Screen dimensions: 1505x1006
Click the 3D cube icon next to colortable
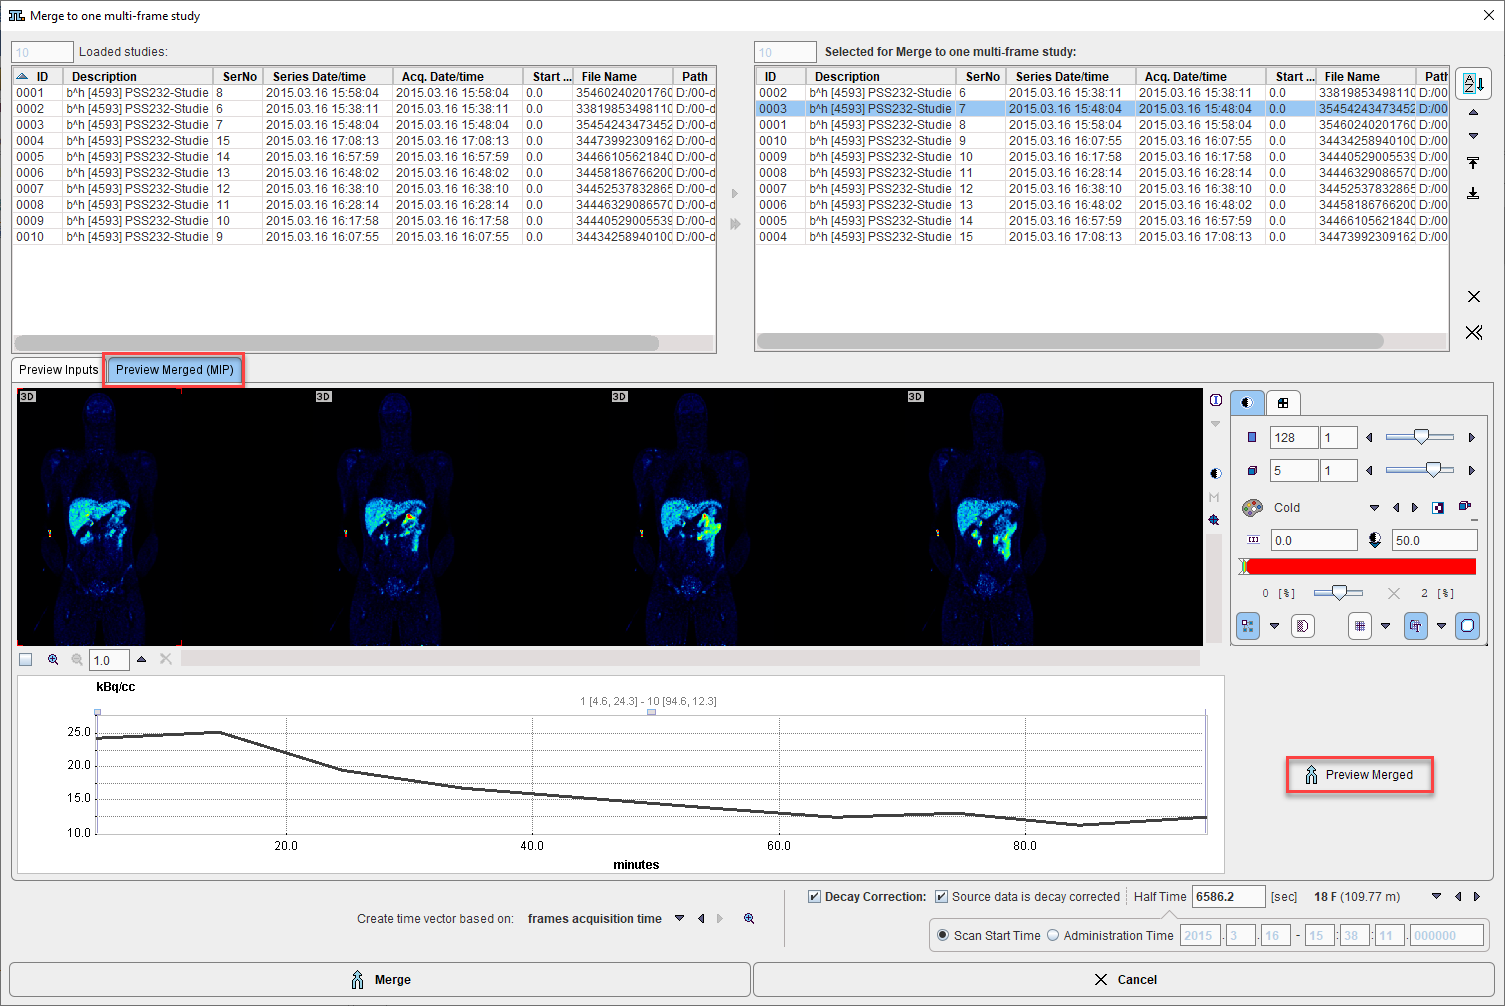point(1465,507)
